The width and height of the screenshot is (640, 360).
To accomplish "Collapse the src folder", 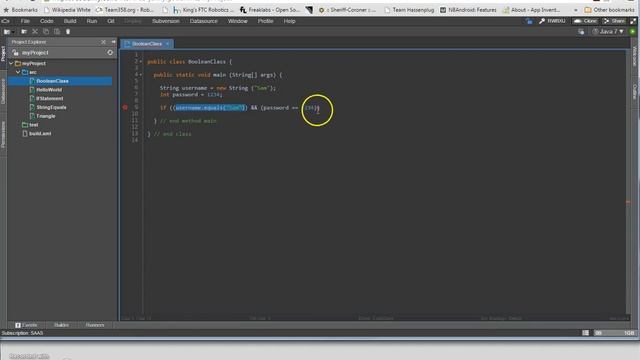I will point(18,72).
